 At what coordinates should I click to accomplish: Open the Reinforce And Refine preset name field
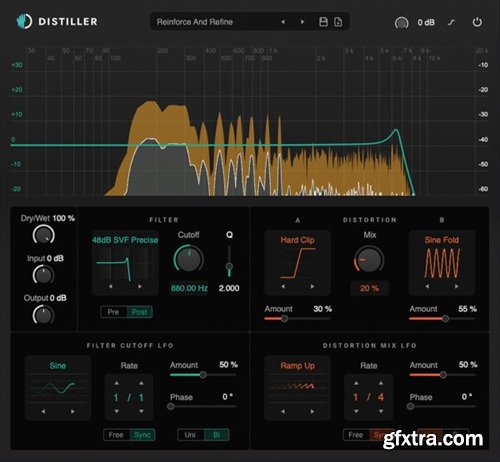tap(195, 22)
